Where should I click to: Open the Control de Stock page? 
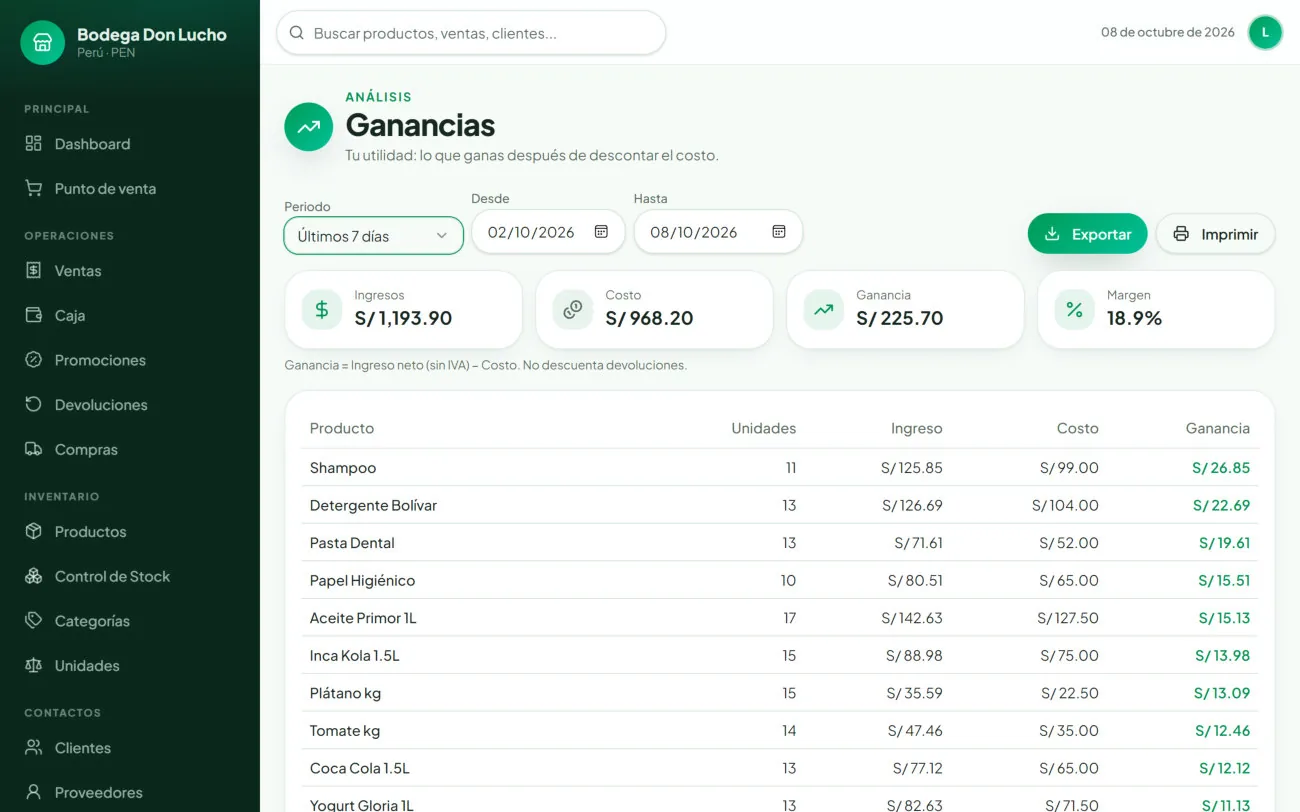point(130,577)
